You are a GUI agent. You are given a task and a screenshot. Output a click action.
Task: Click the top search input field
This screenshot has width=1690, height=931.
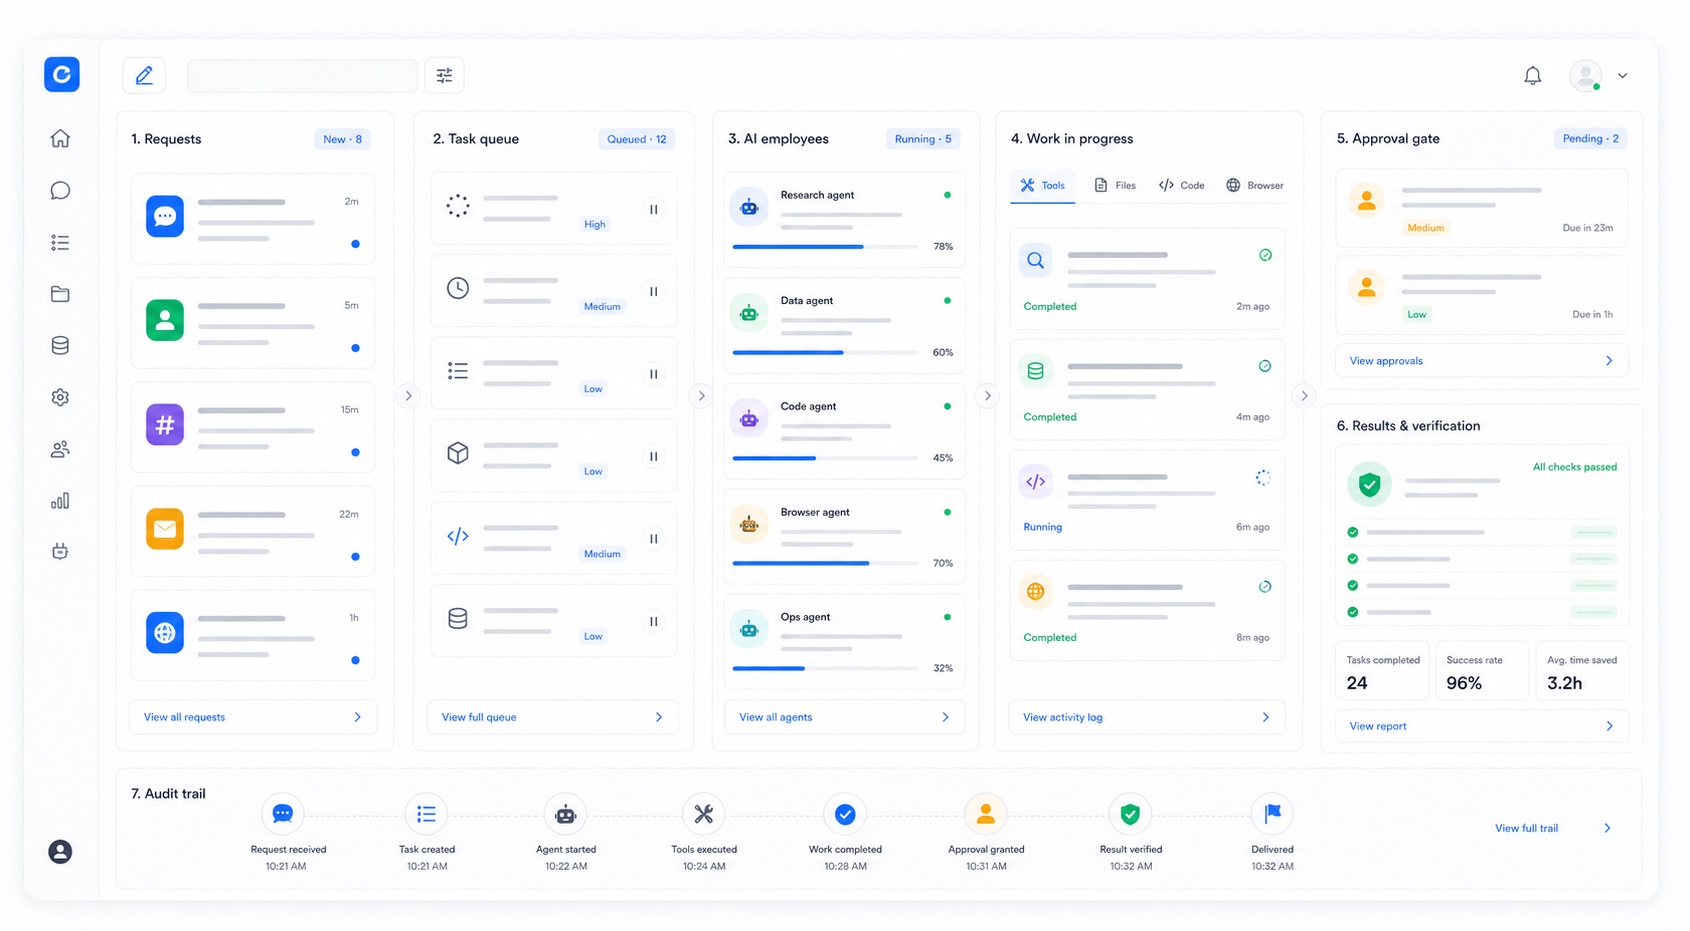click(x=302, y=75)
